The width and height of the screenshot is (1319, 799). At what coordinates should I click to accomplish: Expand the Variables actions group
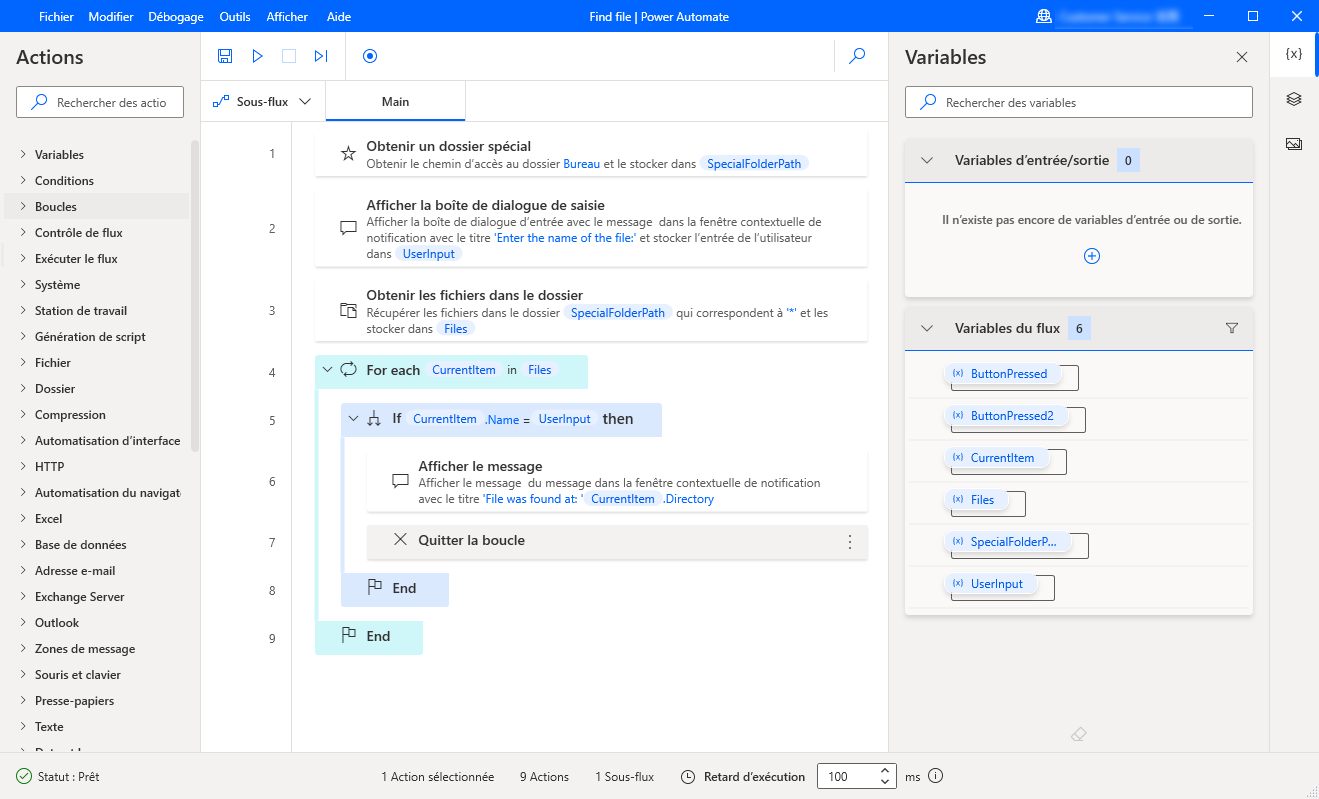click(x=23, y=155)
